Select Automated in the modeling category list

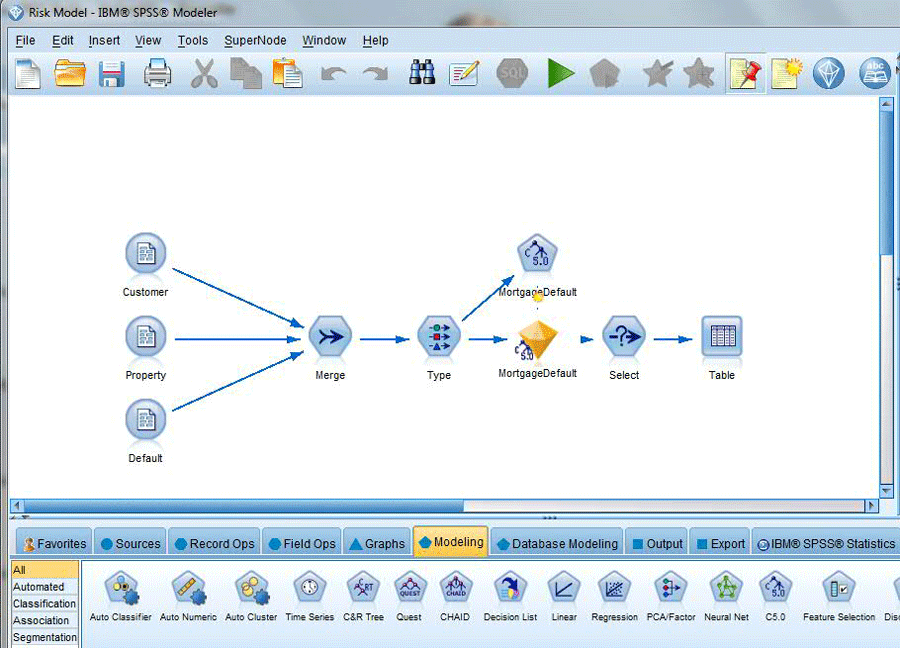pyautogui.click(x=39, y=587)
